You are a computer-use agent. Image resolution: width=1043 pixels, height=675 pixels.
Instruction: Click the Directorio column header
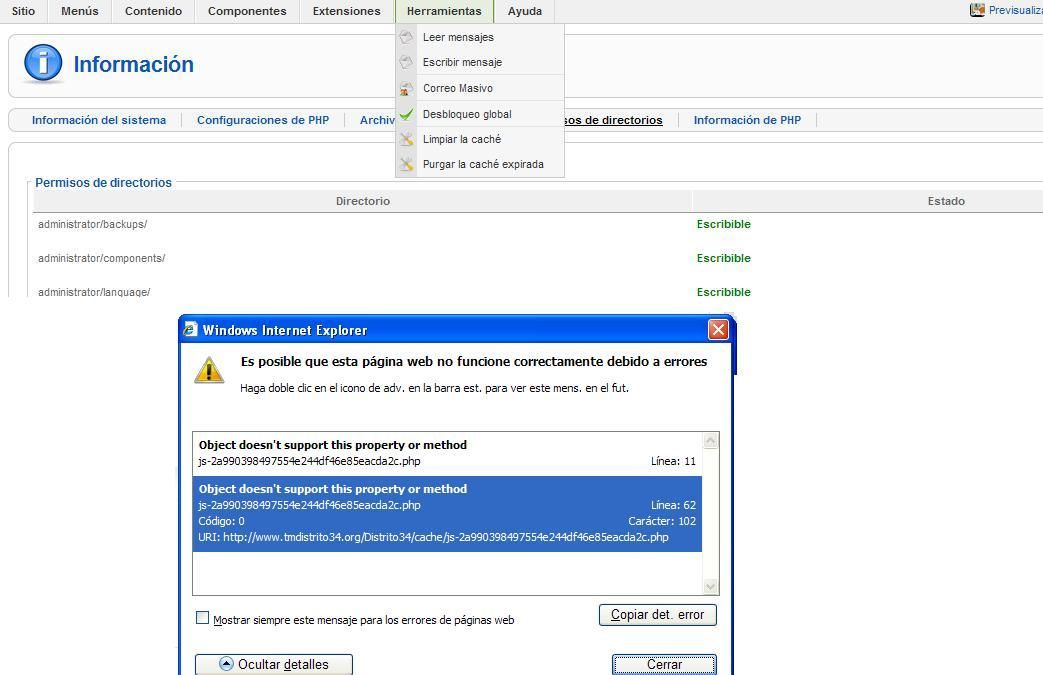click(x=363, y=201)
